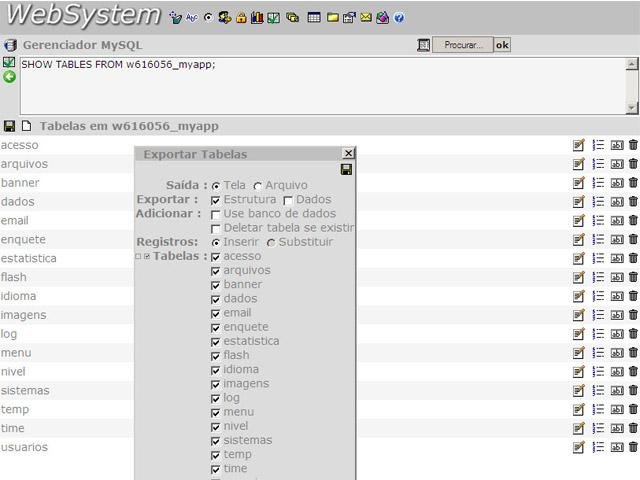
Task: Open the envelope email icon in the toolbar
Action: [x=366, y=18]
